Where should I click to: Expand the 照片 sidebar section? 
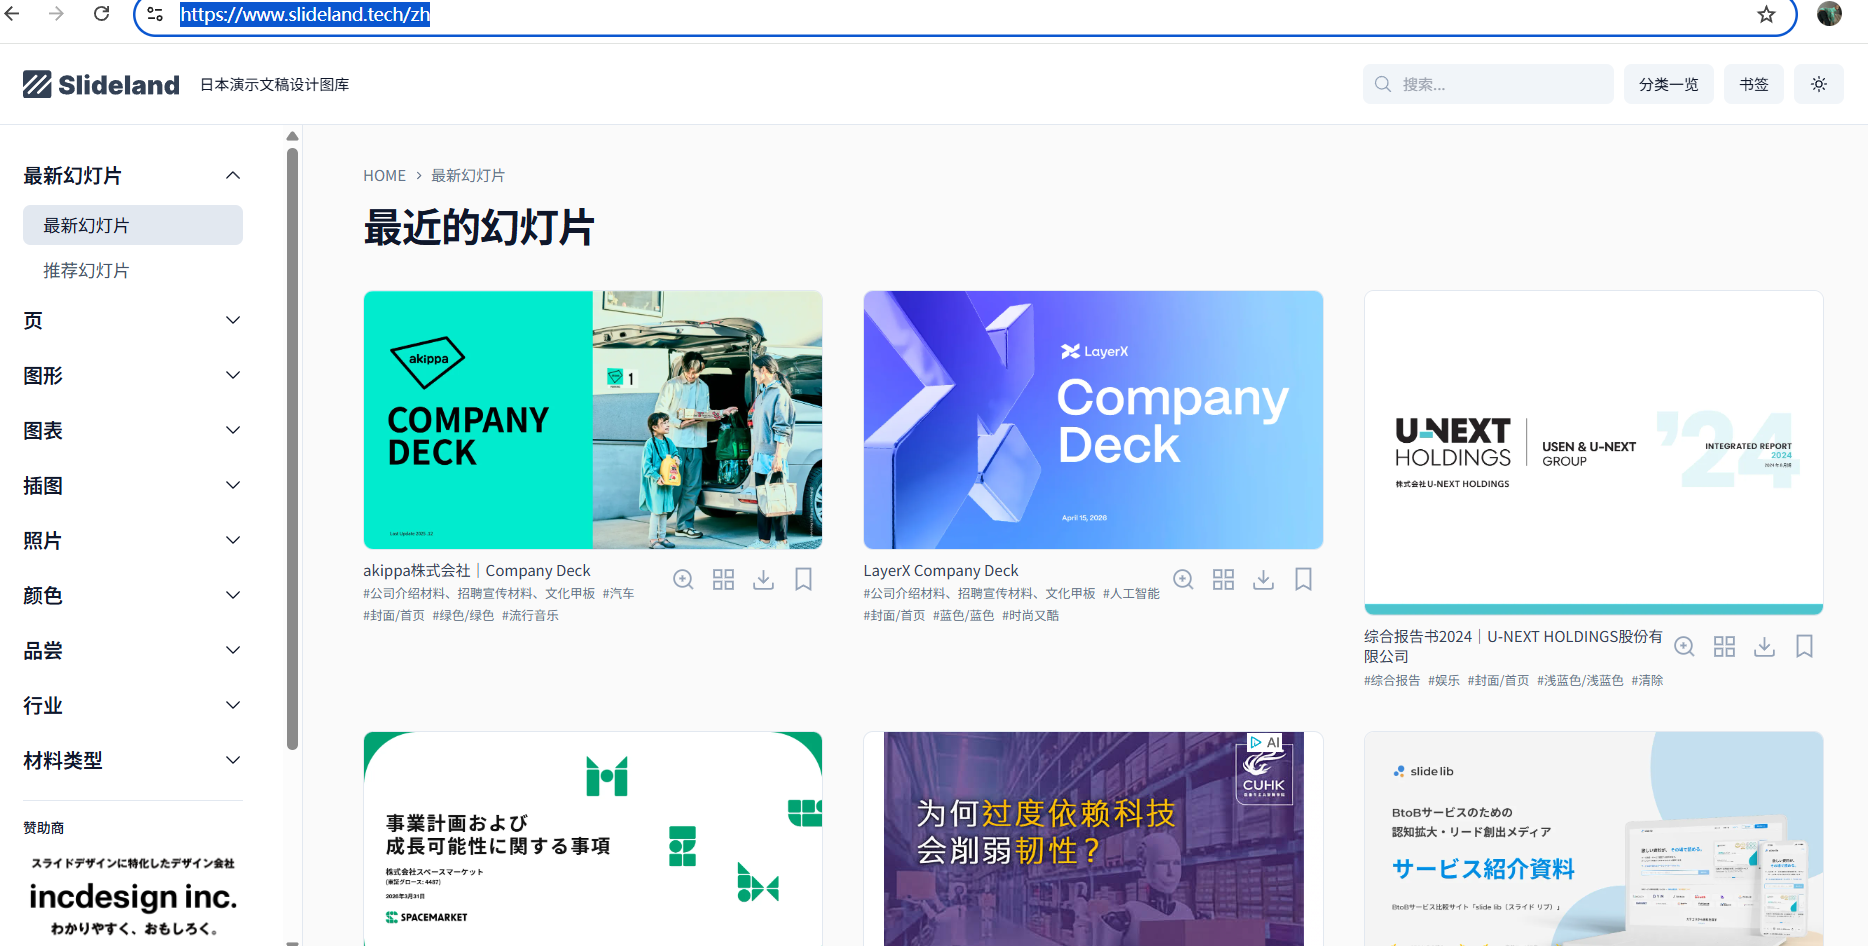(x=233, y=541)
